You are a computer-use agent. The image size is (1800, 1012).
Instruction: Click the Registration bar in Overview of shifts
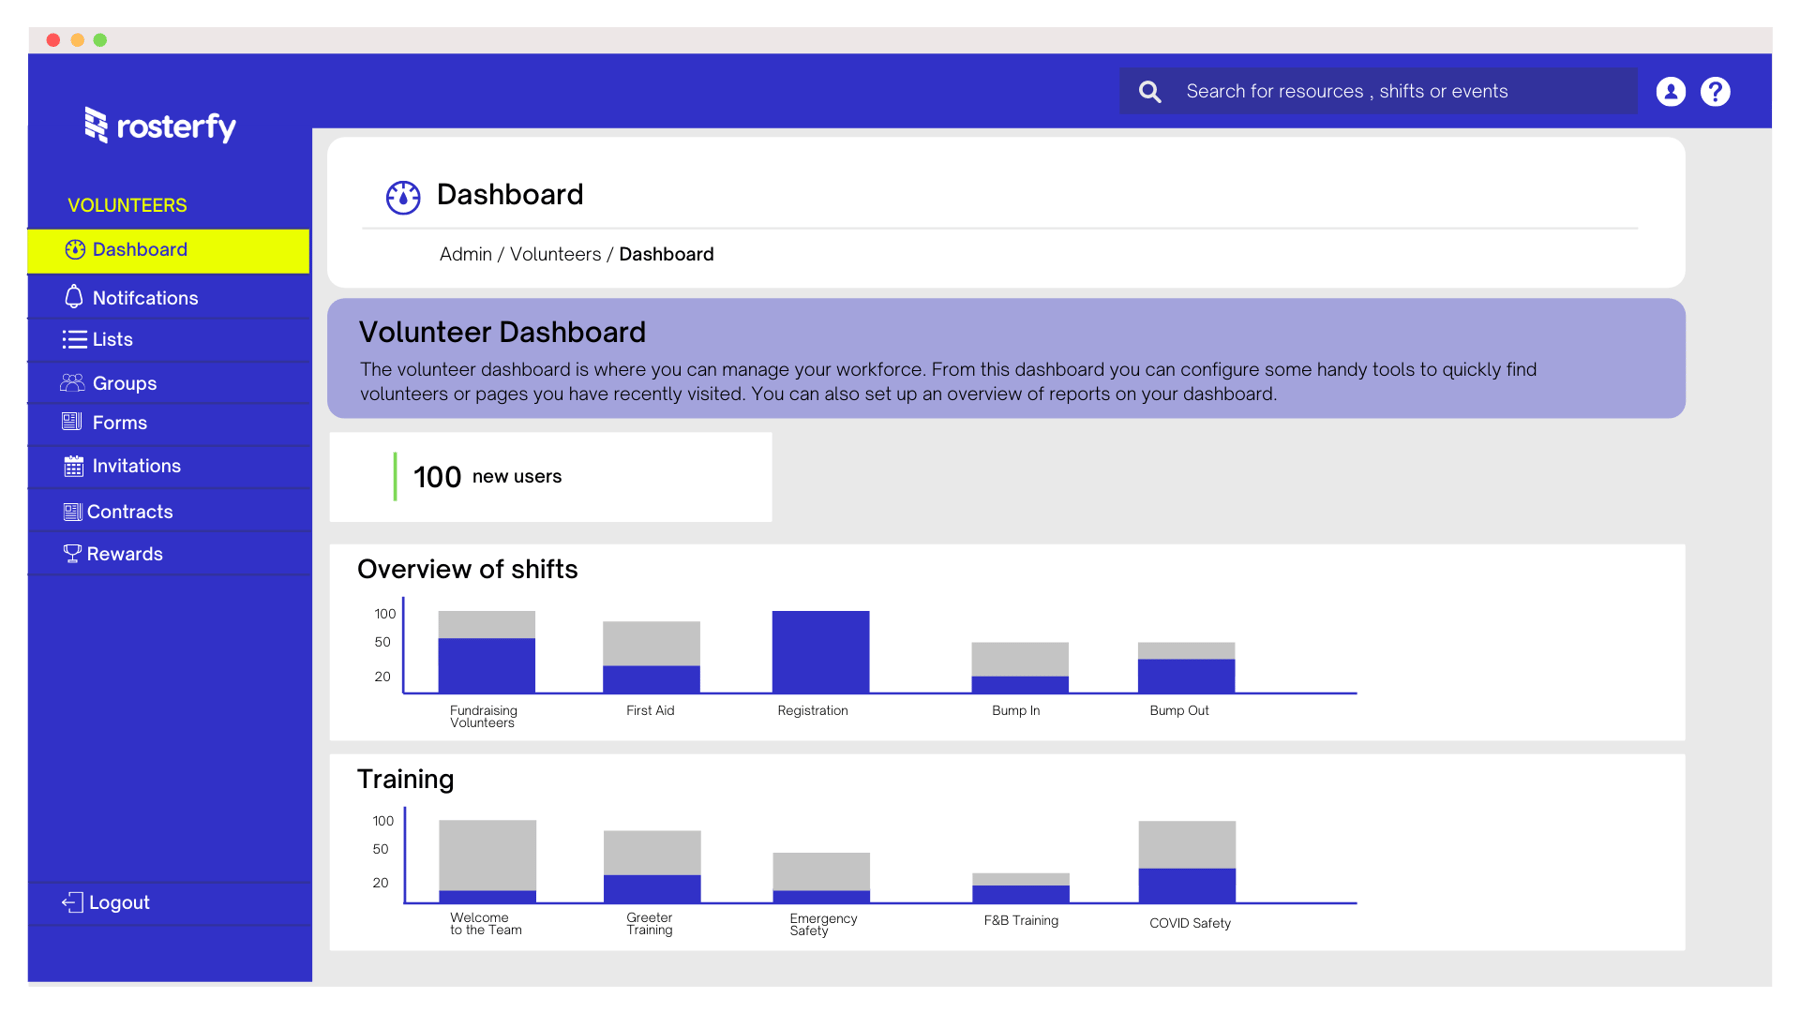(819, 650)
